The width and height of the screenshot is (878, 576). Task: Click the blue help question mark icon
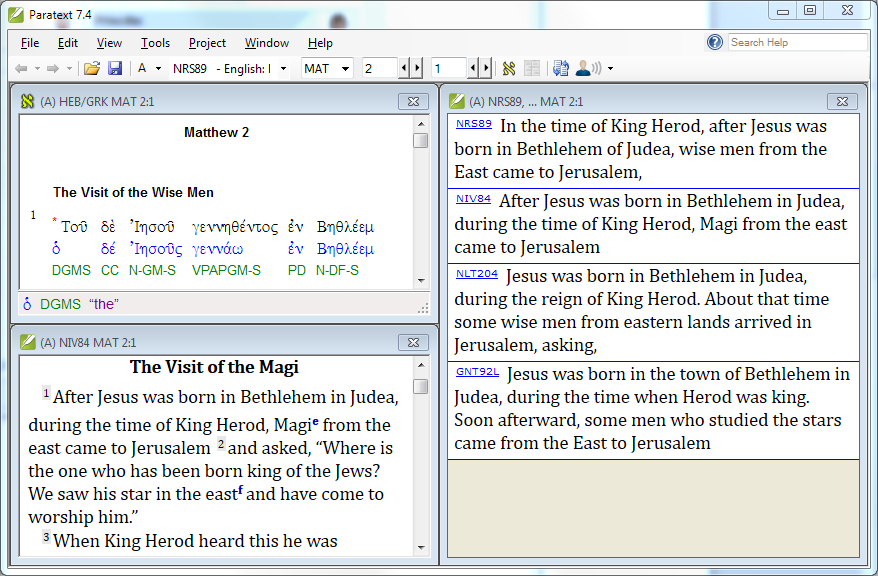point(715,42)
